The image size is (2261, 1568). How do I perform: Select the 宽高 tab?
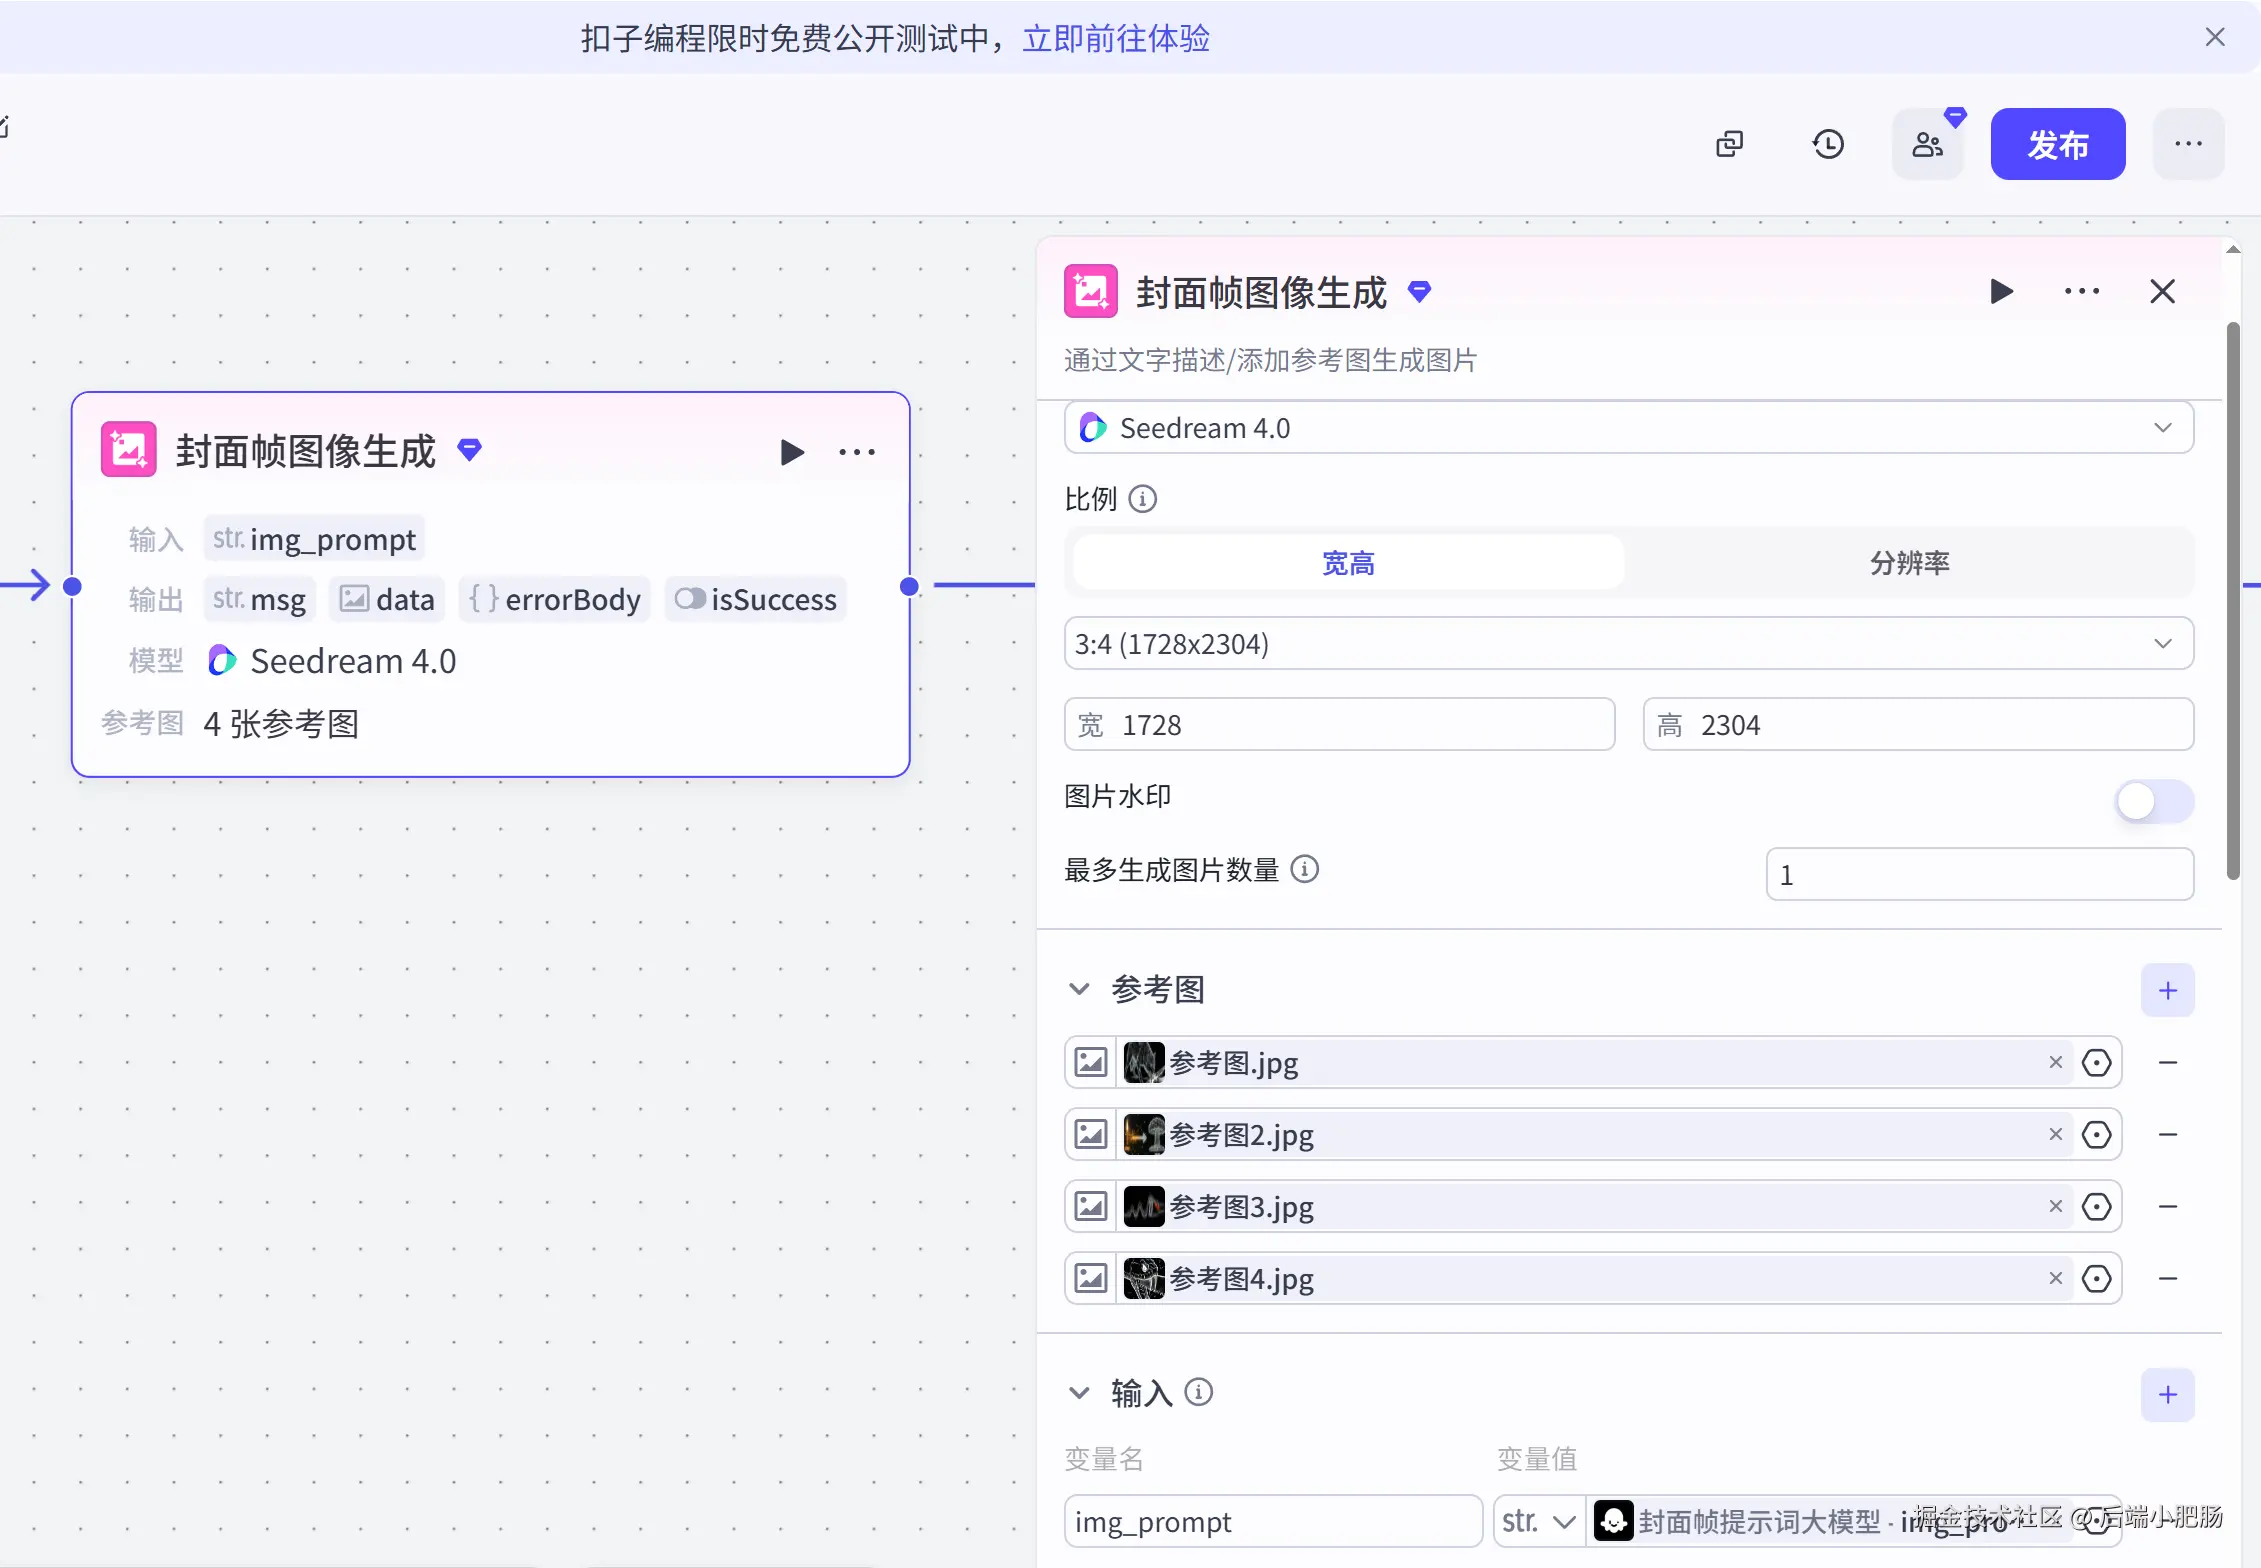(x=1347, y=563)
